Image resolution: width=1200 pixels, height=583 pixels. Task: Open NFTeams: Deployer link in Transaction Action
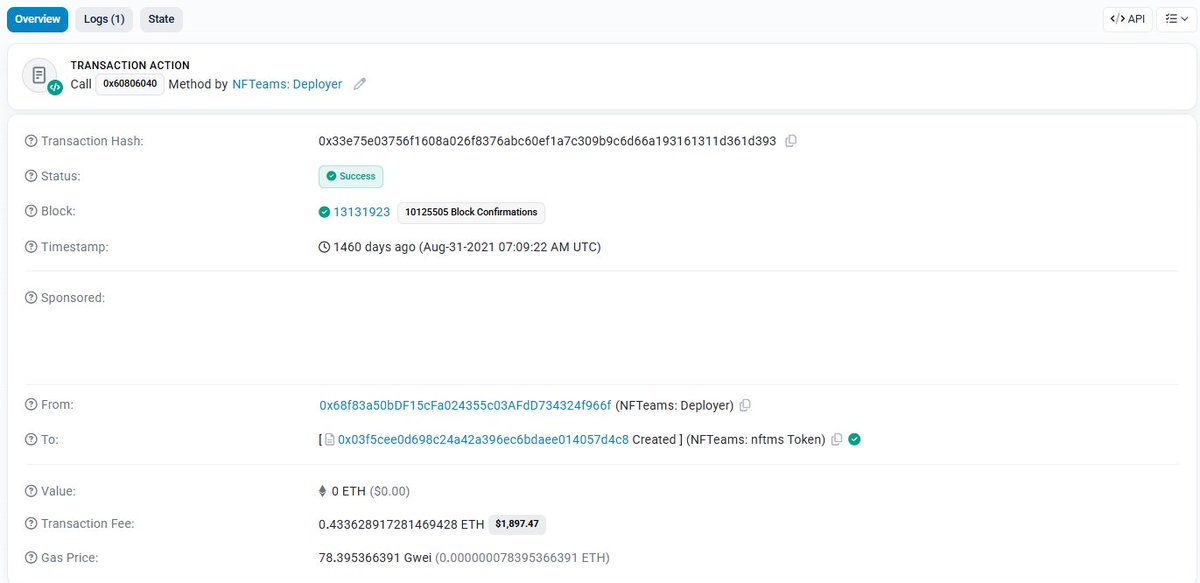tap(287, 85)
